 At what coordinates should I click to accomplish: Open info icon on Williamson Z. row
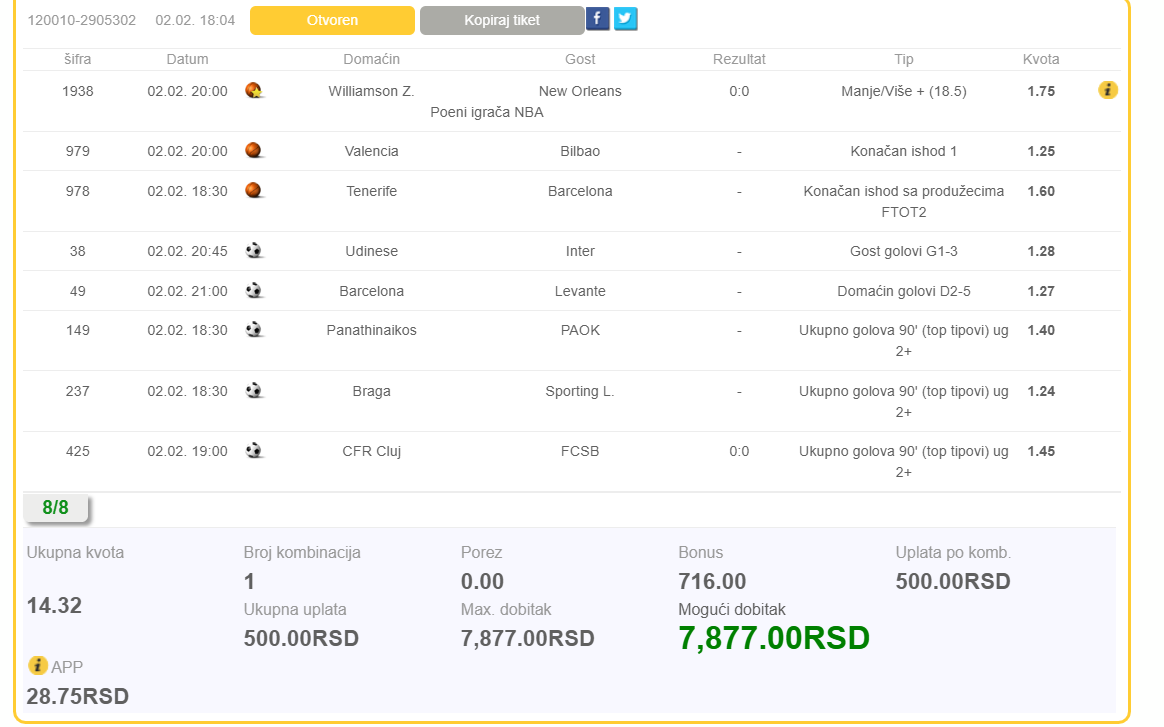pyautogui.click(x=1108, y=91)
